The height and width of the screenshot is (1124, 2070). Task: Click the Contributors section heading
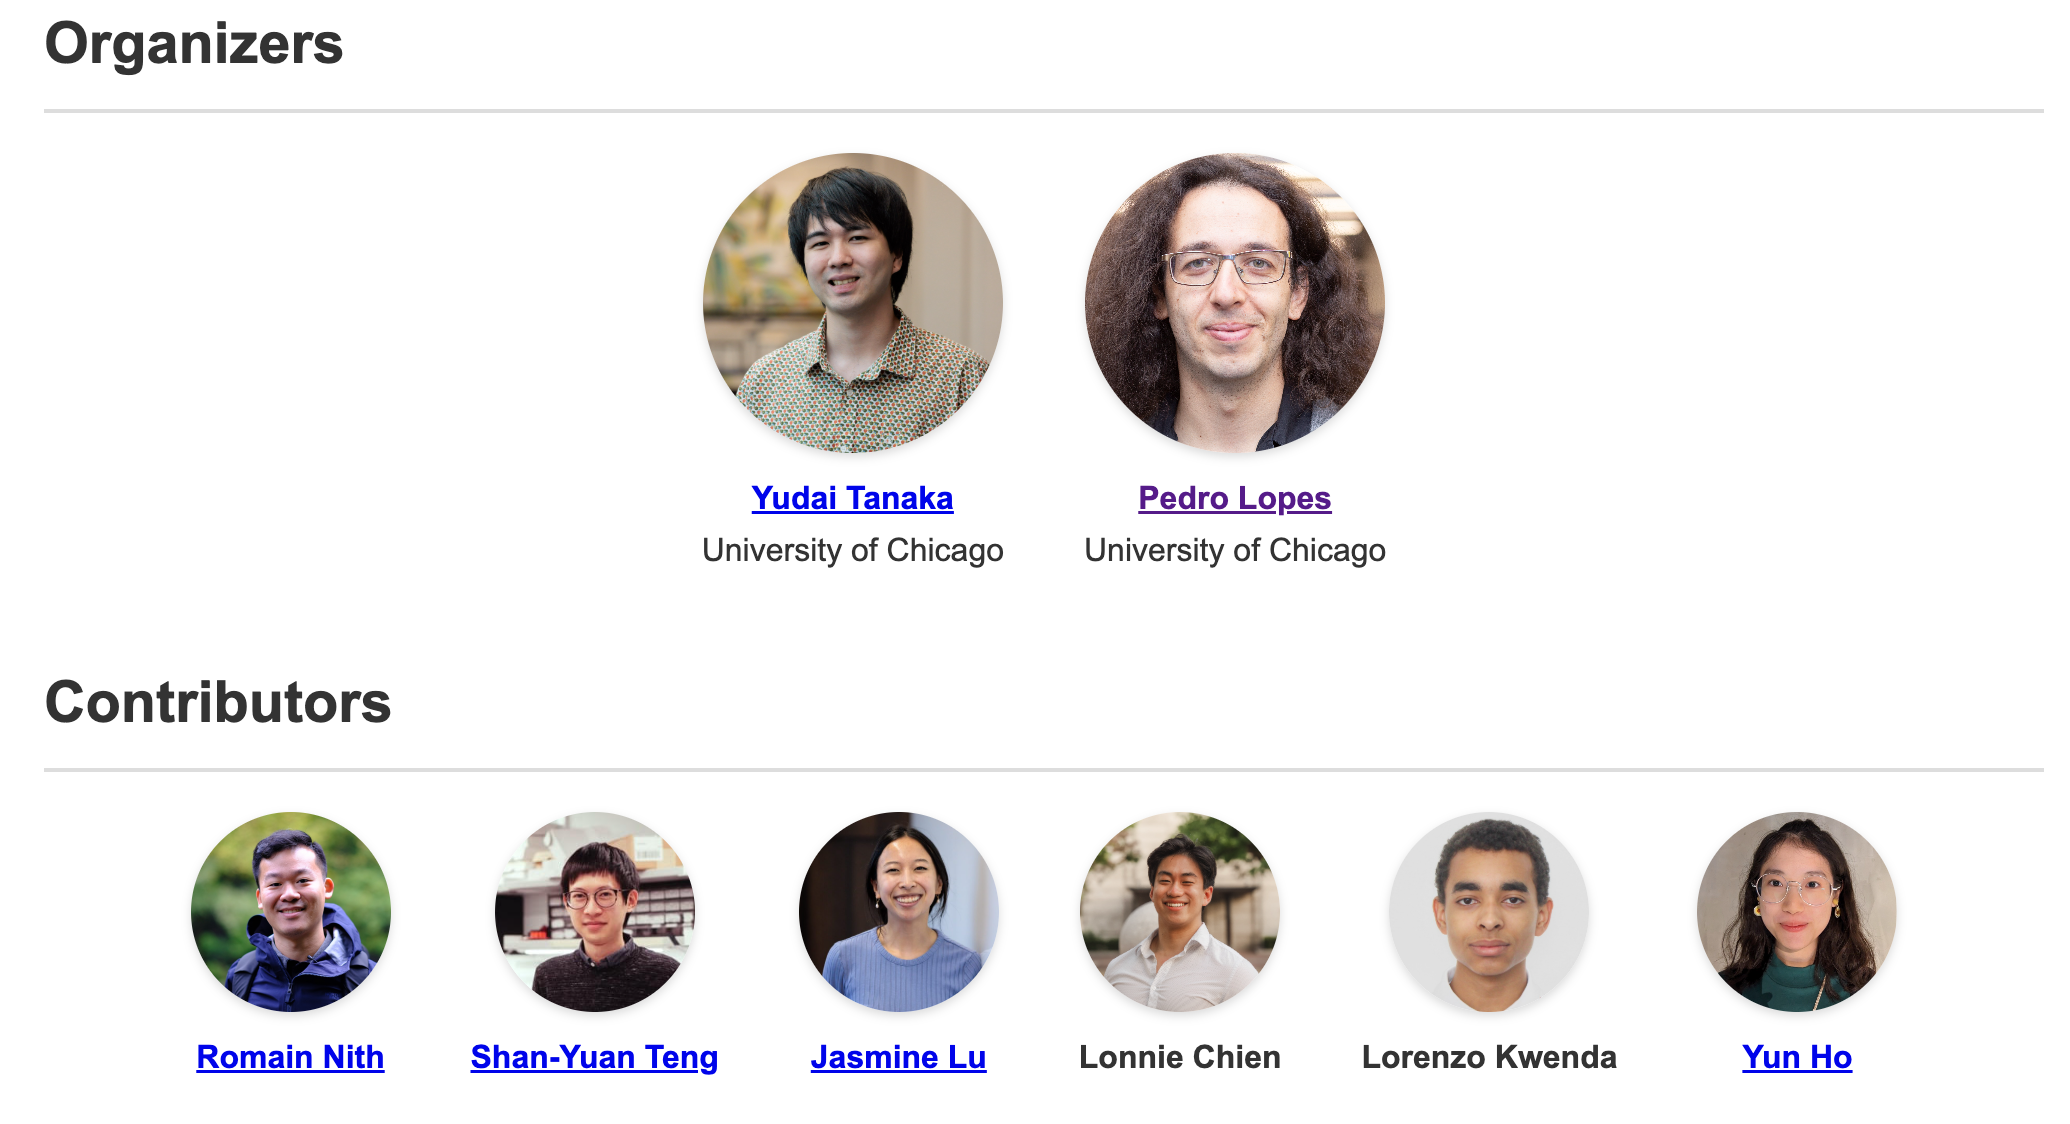218,702
